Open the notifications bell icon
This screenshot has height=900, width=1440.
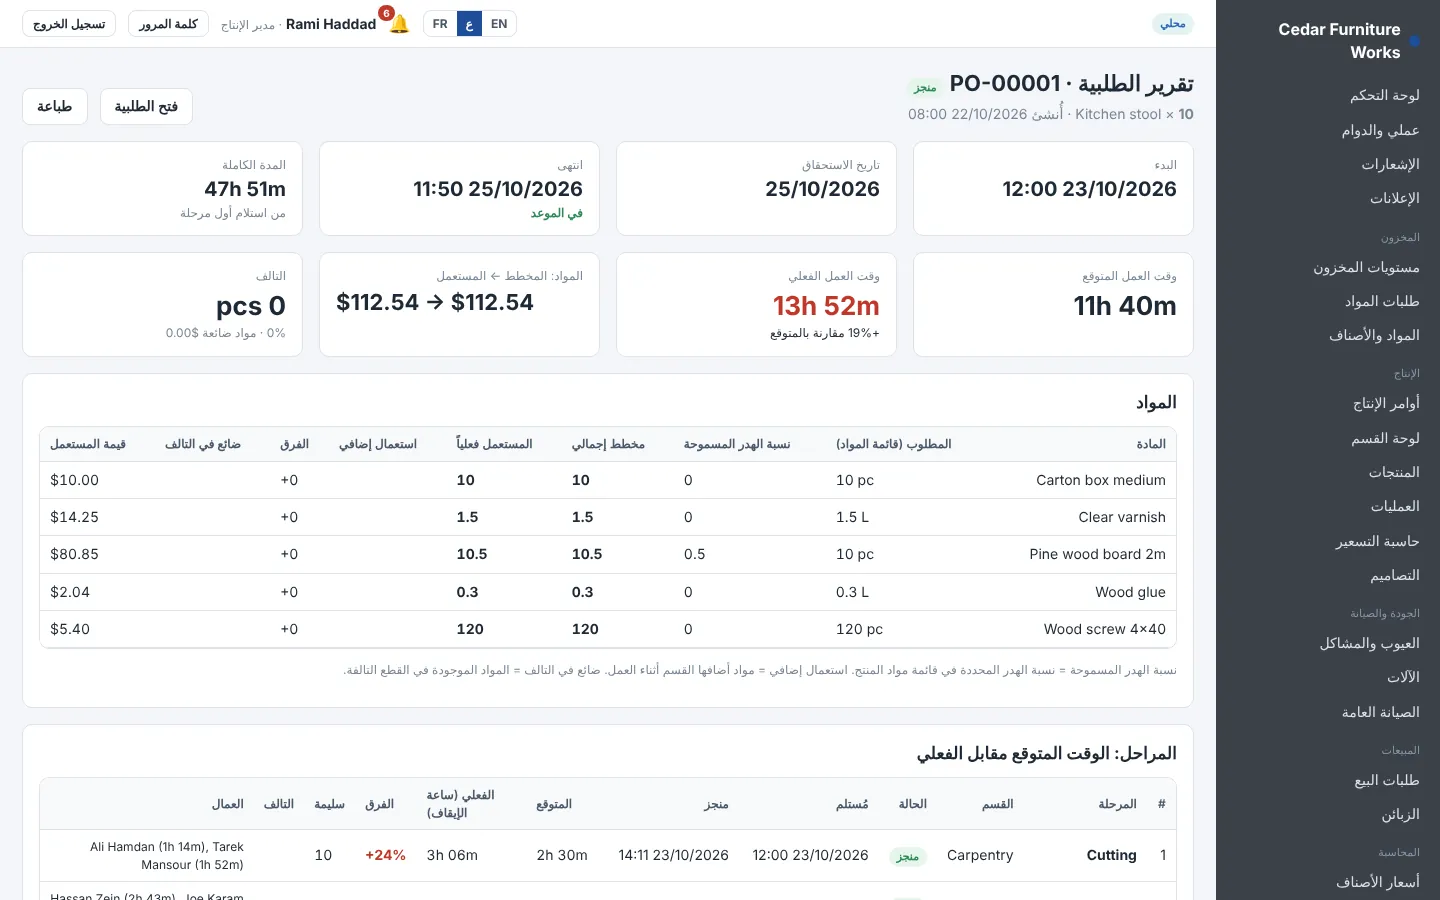[399, 24]
